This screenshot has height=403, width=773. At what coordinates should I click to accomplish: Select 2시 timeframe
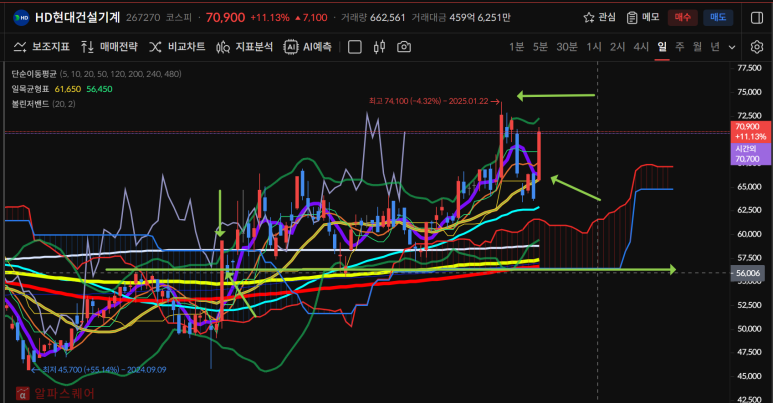(617, 47)
